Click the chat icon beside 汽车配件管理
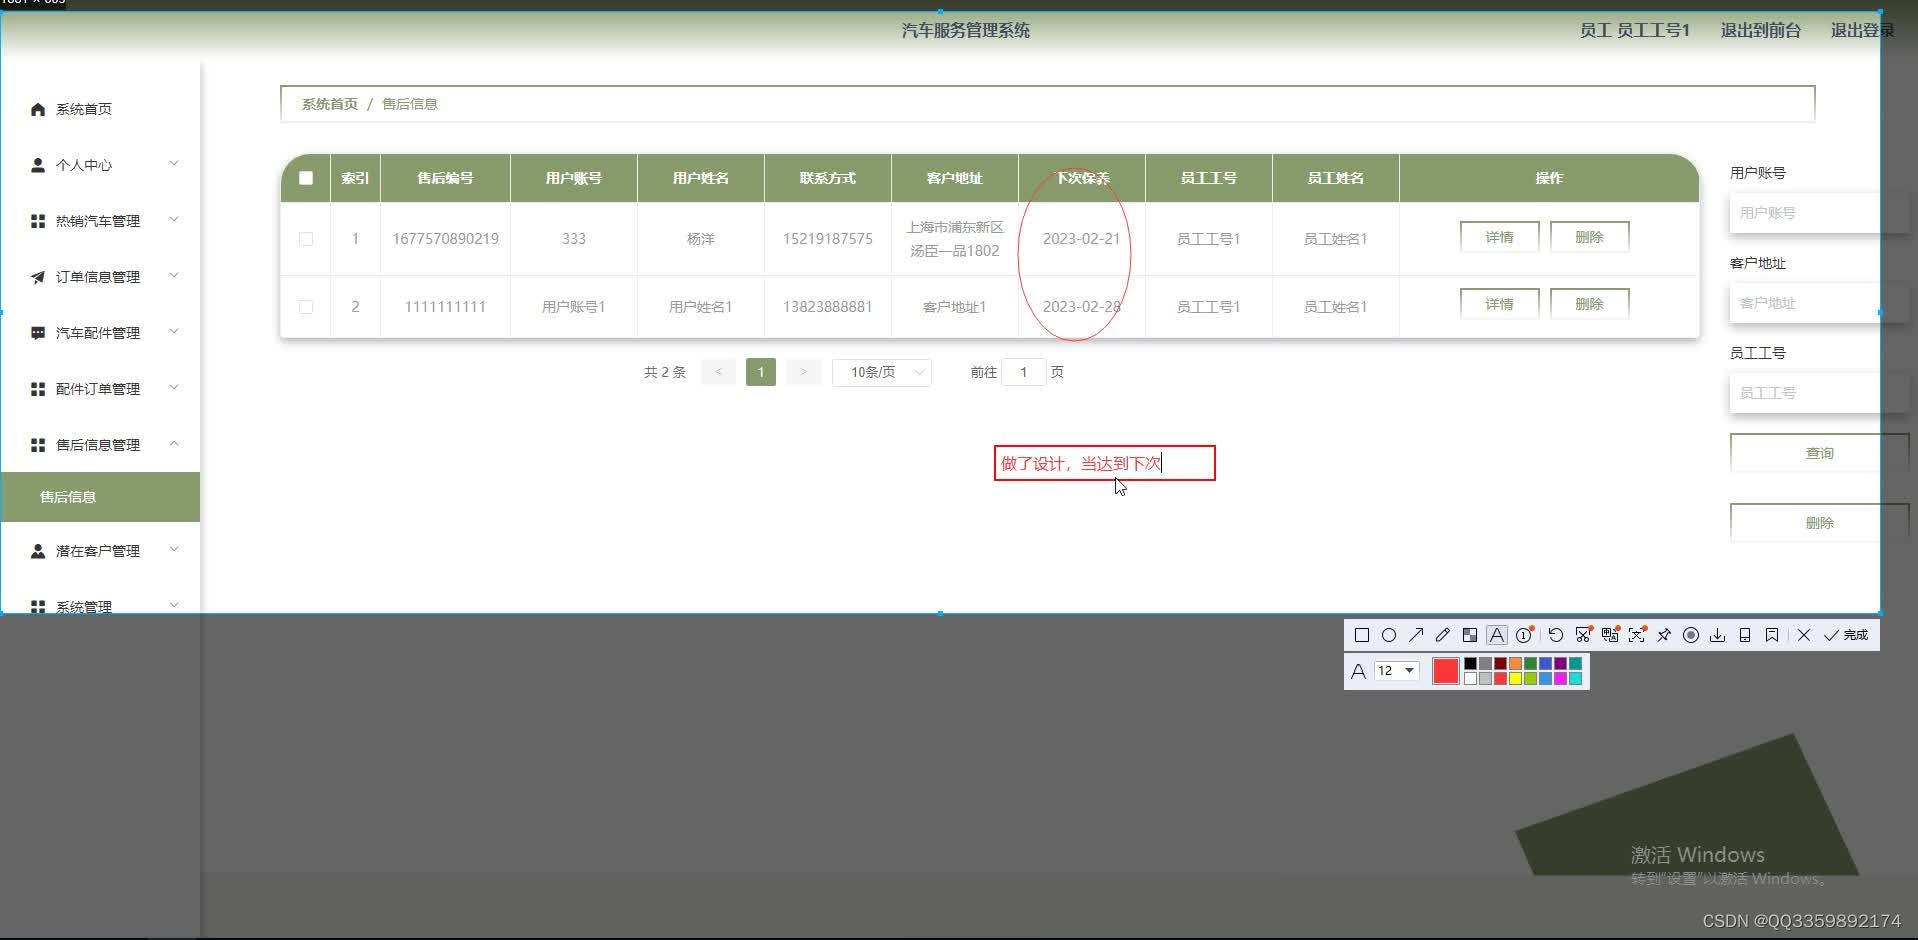Viewport: 1918px width, 940px height. (x=38, y=333)
